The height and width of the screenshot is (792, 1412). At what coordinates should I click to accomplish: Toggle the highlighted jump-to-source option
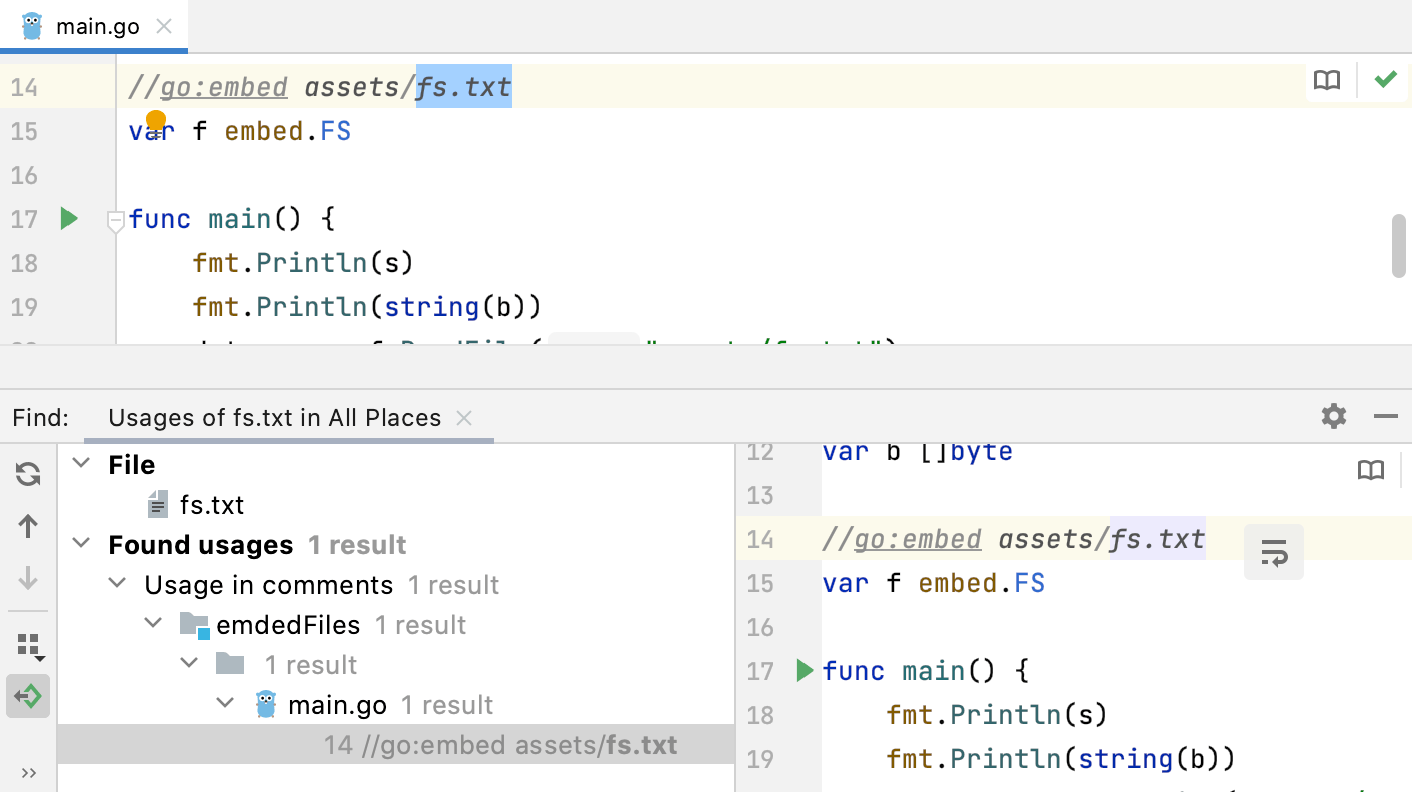tap(28, 695)
